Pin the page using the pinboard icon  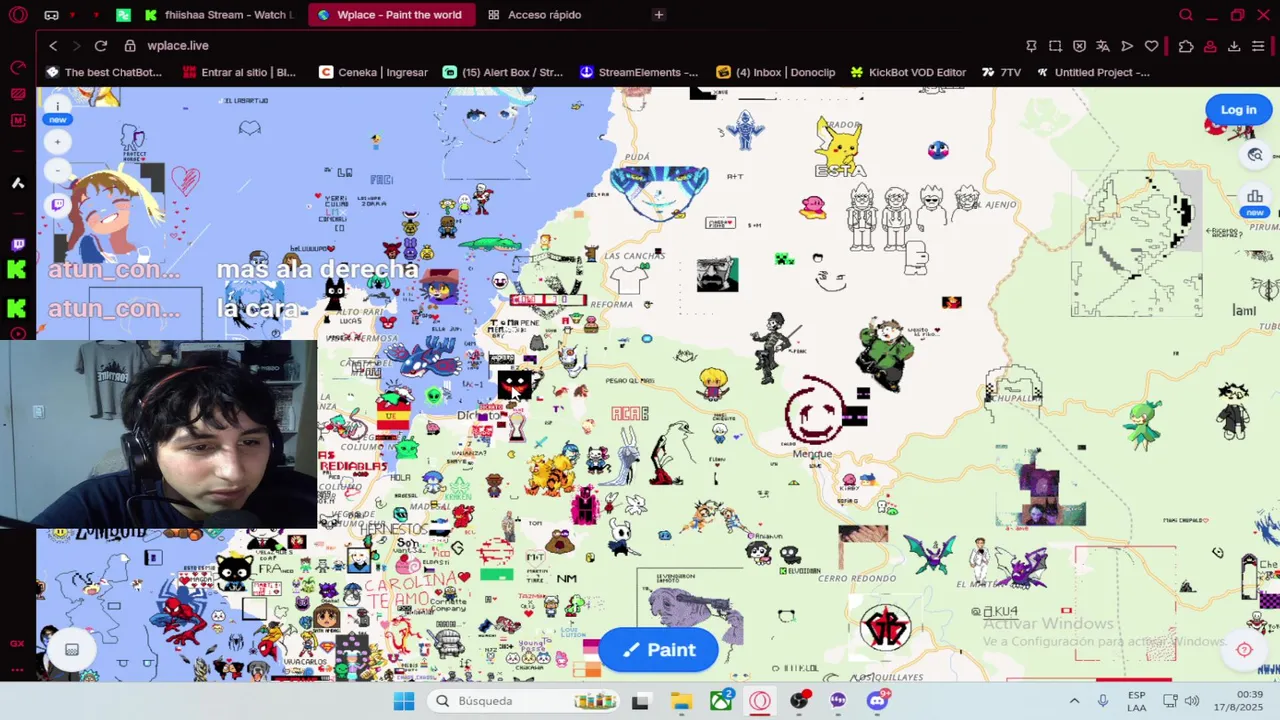pos(1031,46)
